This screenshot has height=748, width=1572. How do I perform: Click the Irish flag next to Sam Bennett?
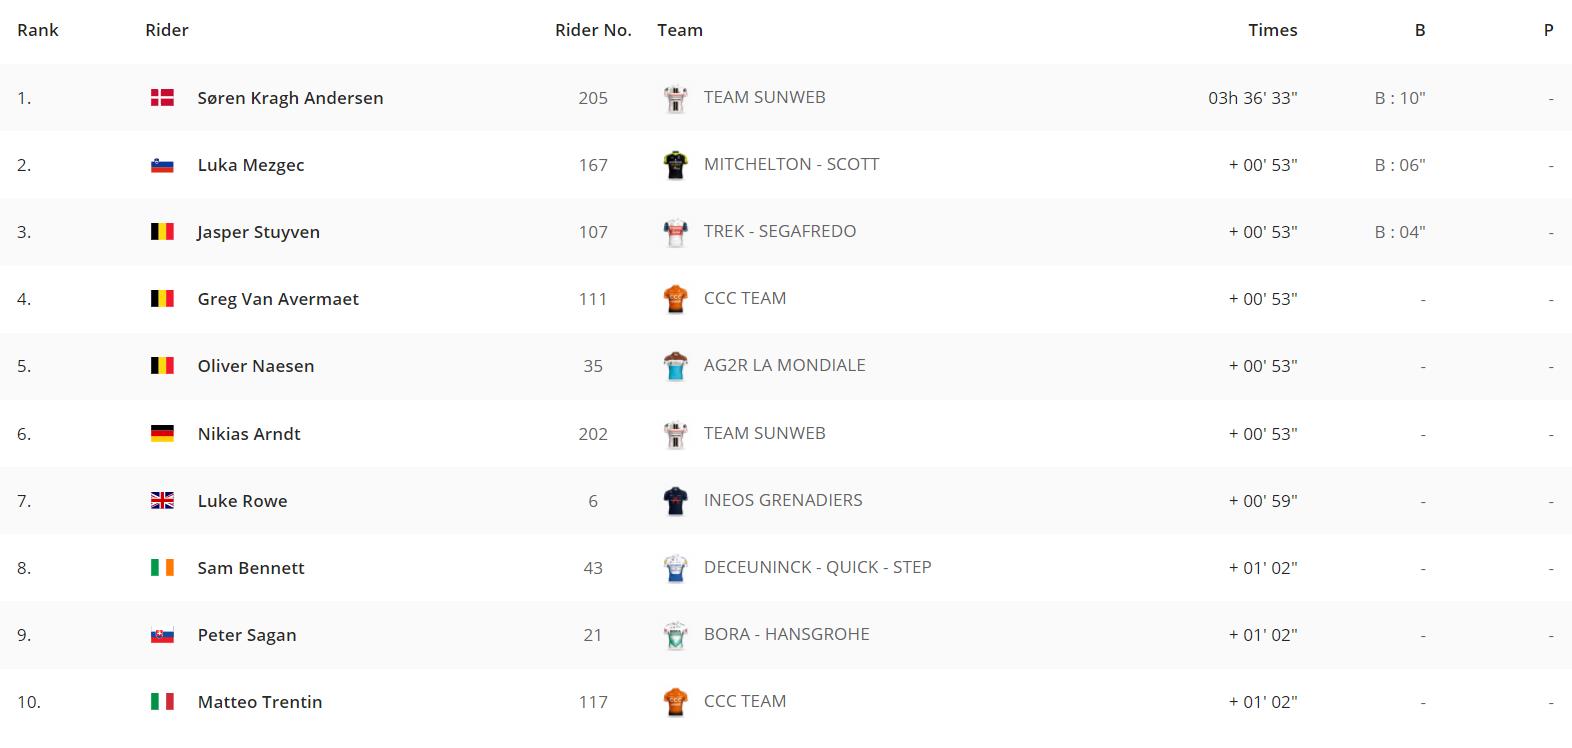162,567
